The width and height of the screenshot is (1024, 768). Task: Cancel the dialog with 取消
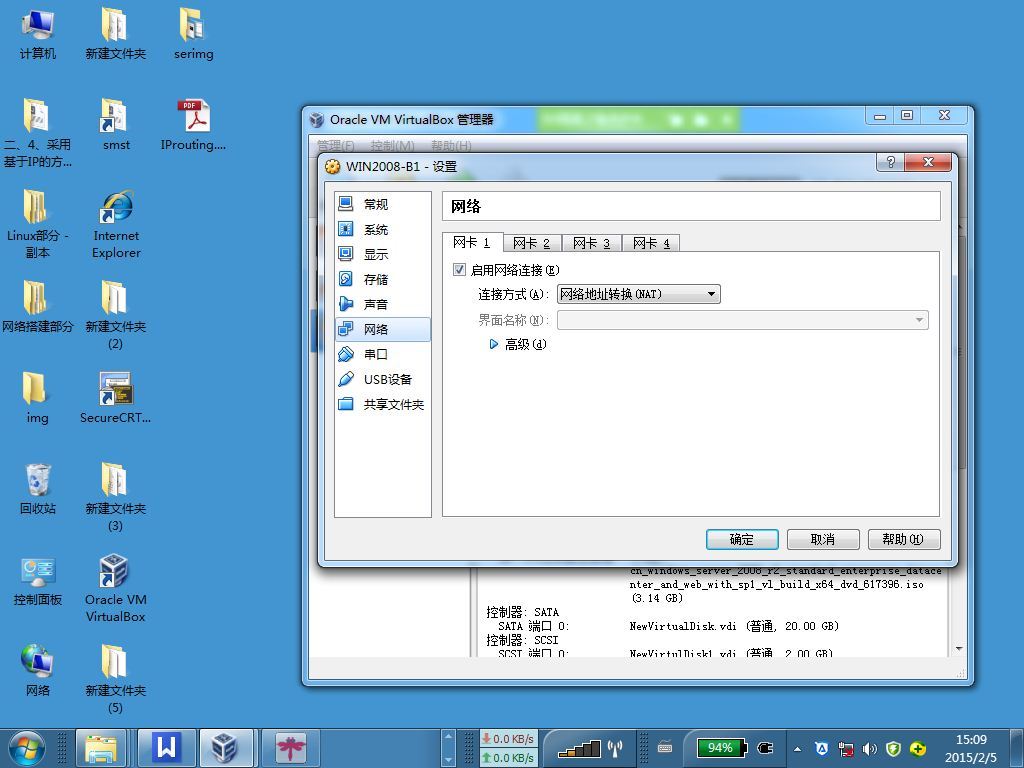tap(823, 539)
